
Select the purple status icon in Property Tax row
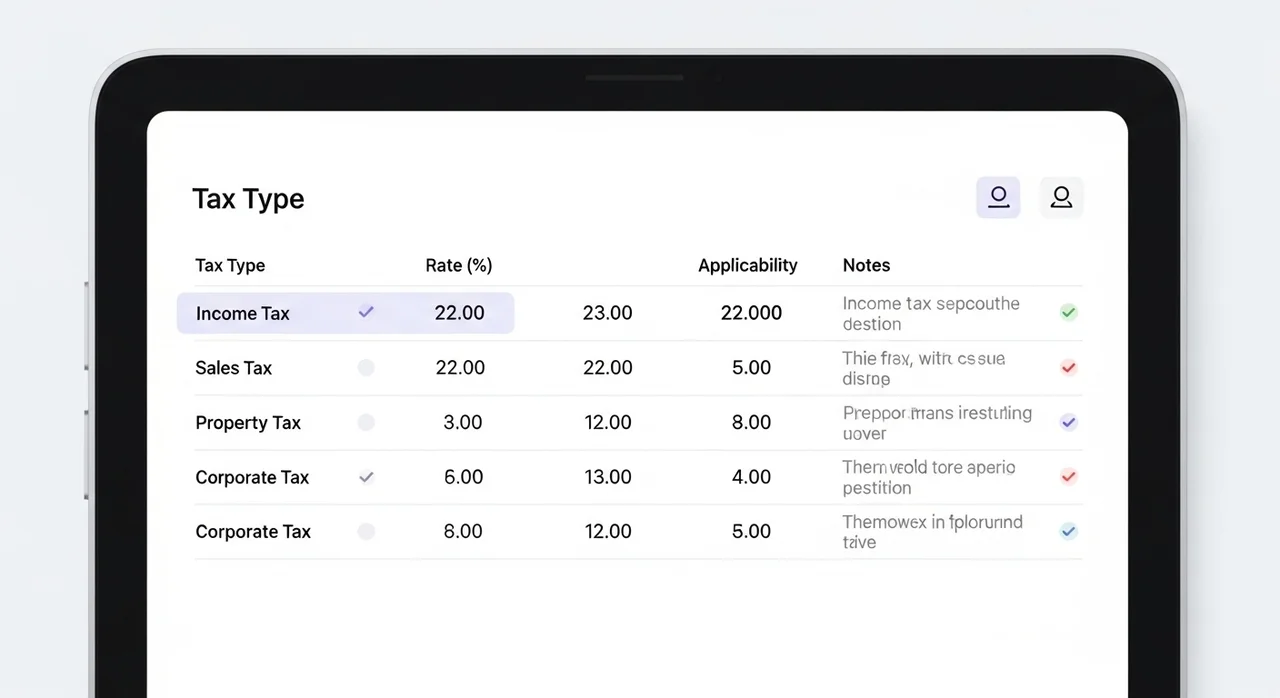coord(1068,422)
